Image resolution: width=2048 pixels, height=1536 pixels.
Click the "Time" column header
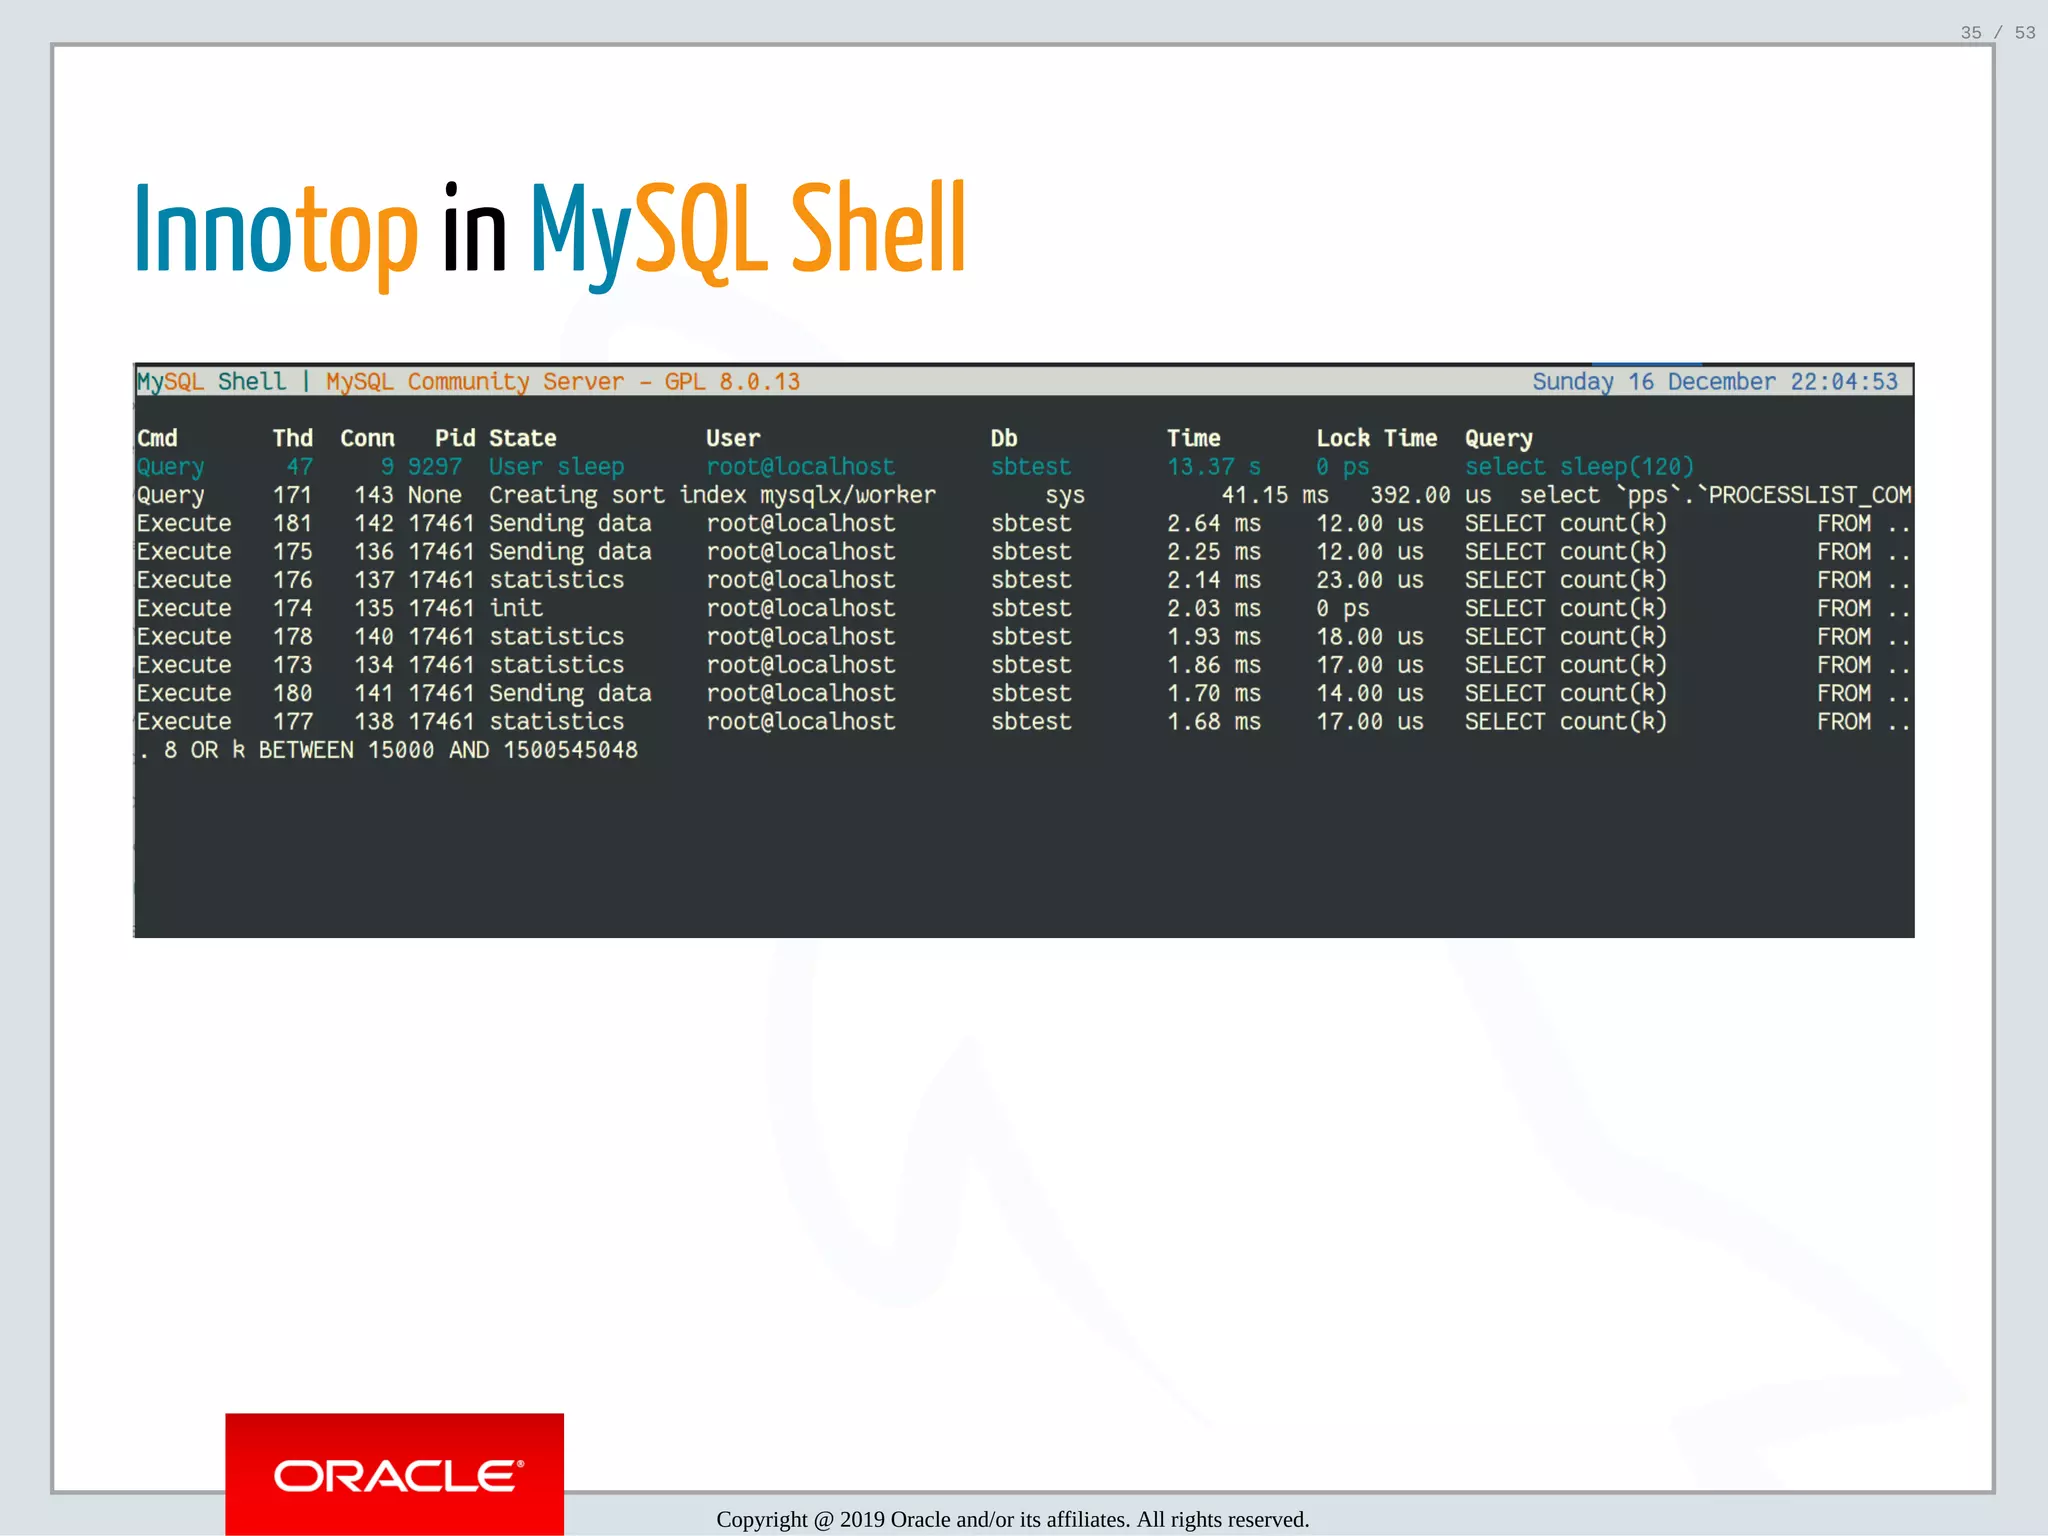[x=1194, y=438]
